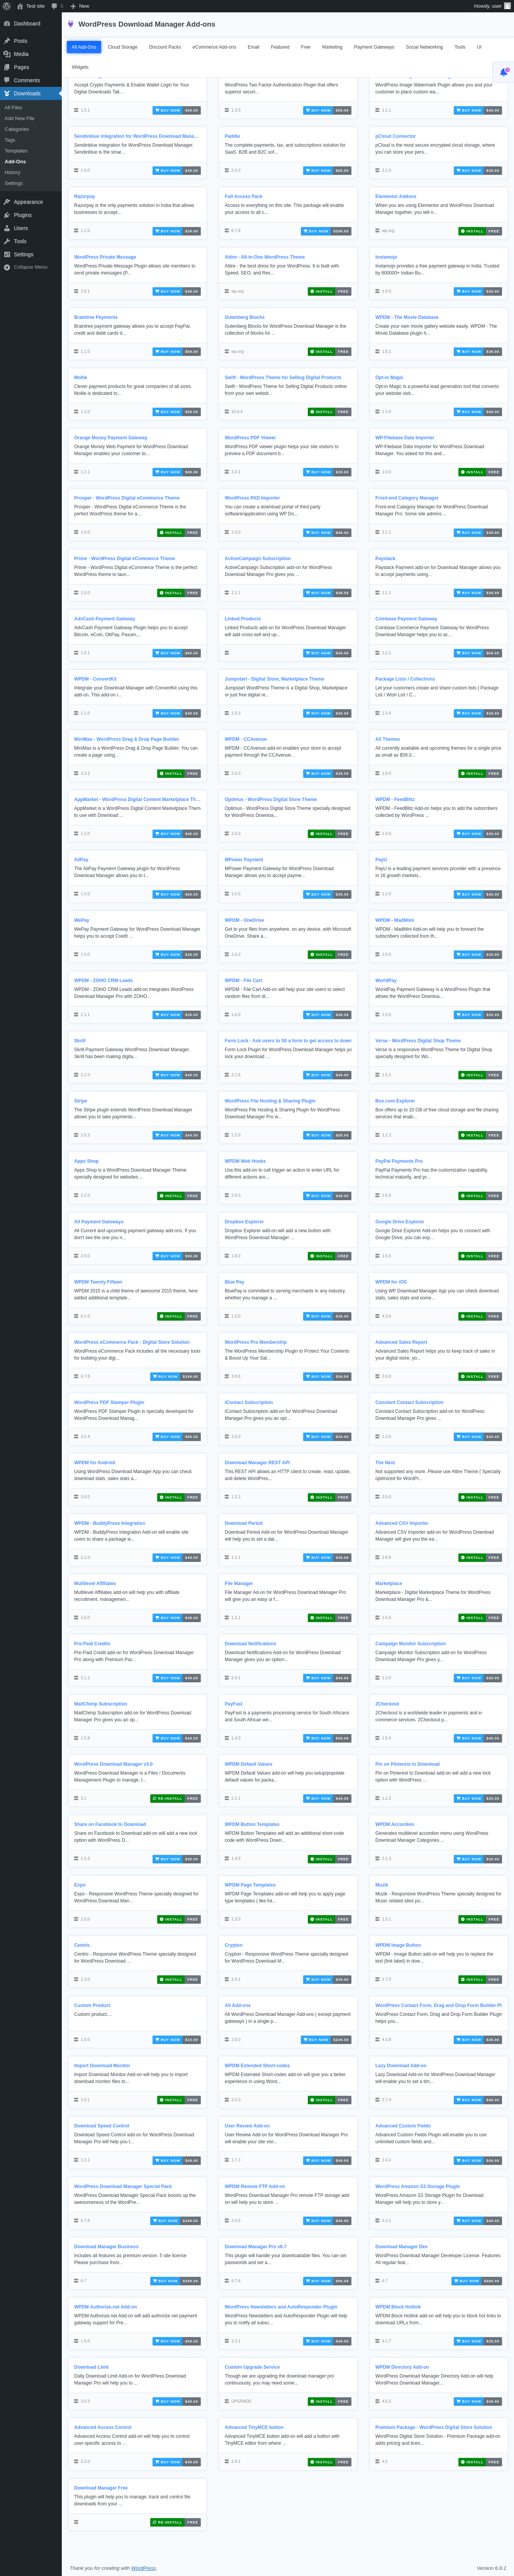514x2576 pixels.
Task: Switch to Cloud Storage tab
Action: 123,47
